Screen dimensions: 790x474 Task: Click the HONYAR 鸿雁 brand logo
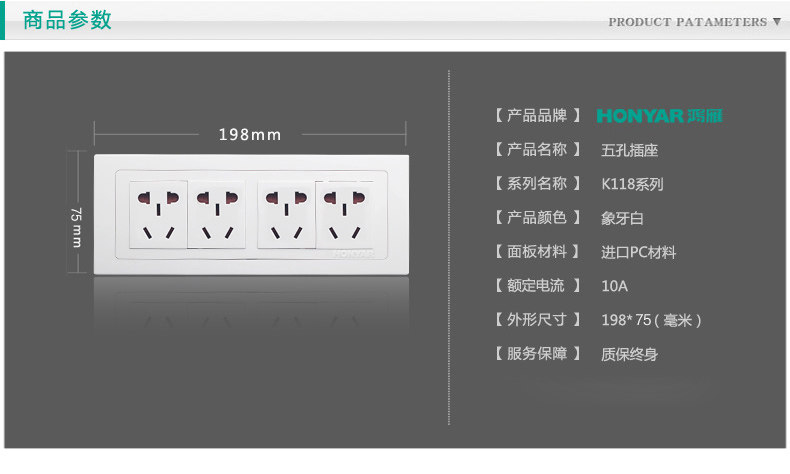pyautogui.click(x=660, y=116)
